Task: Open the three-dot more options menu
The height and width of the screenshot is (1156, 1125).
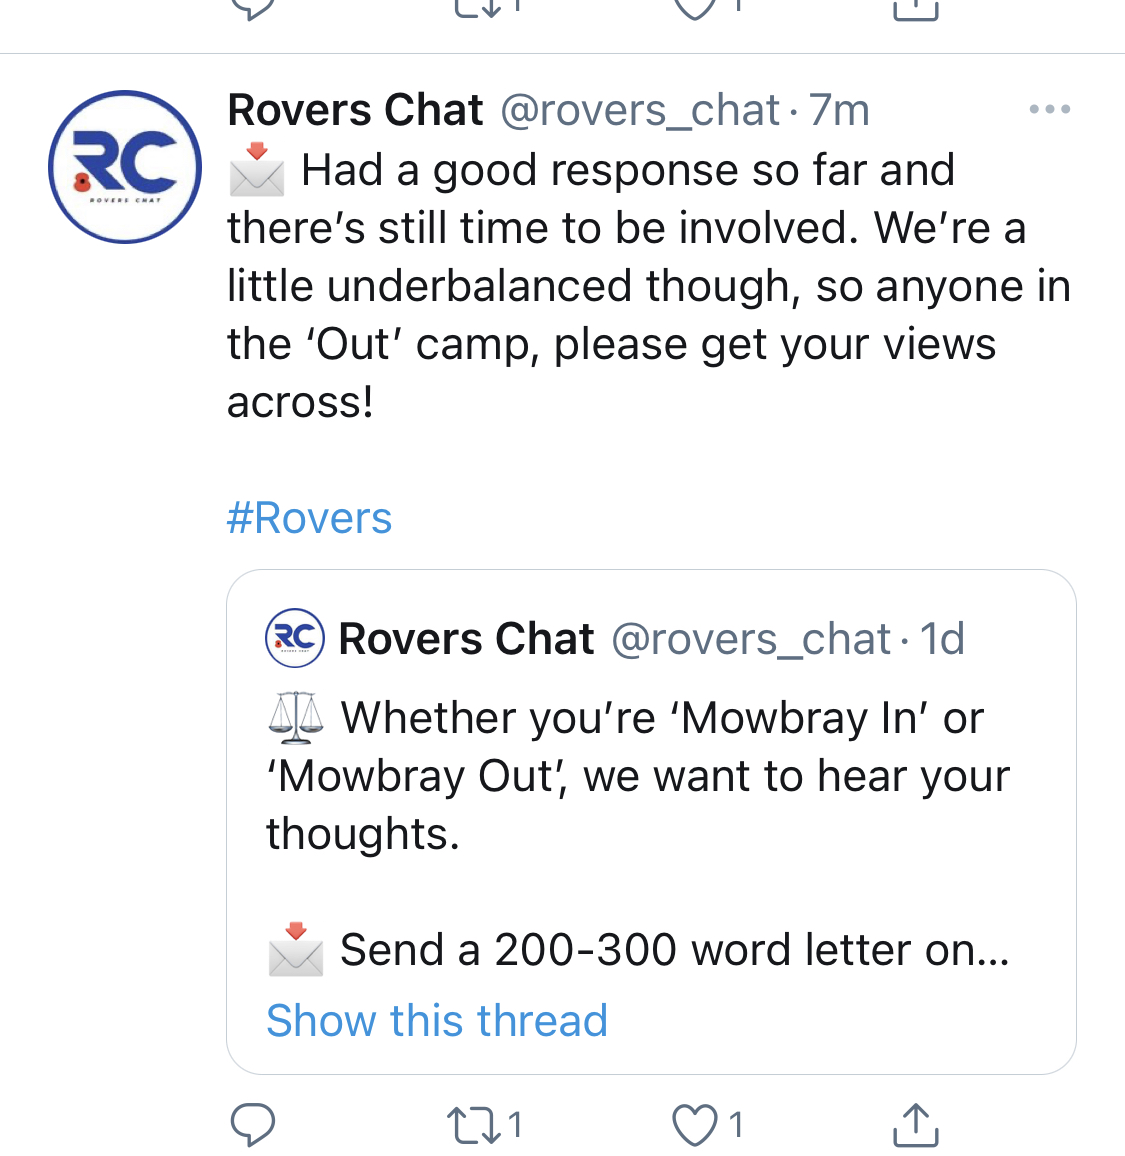Action: pos(1049,109)
